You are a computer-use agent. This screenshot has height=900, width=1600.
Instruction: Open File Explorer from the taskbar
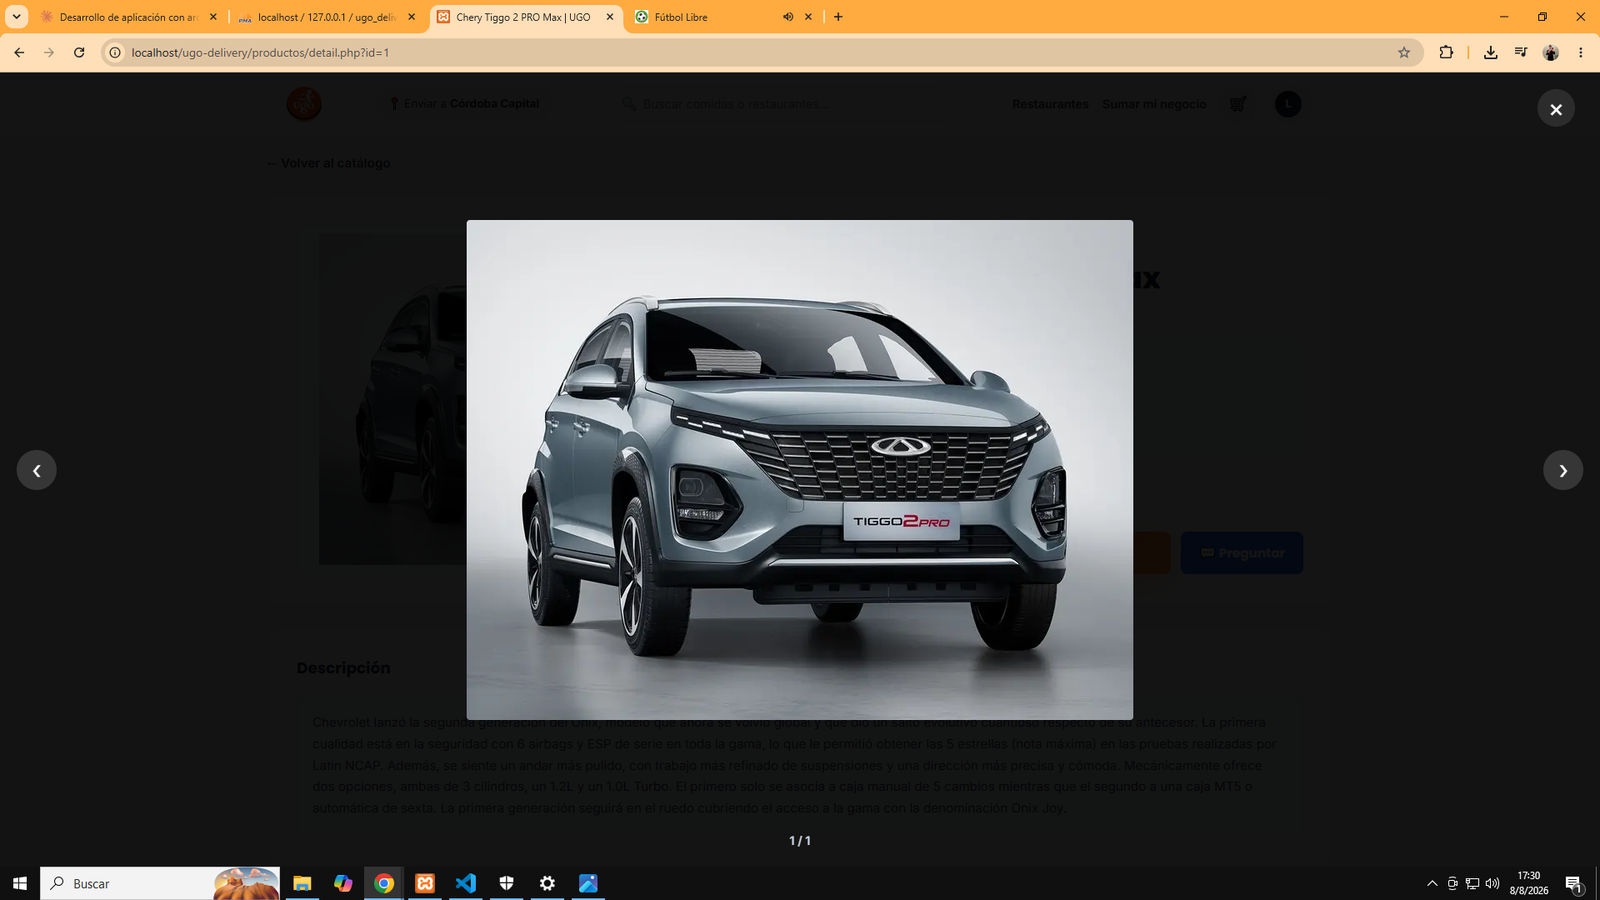pyautogui.click(x=302, y=883)
